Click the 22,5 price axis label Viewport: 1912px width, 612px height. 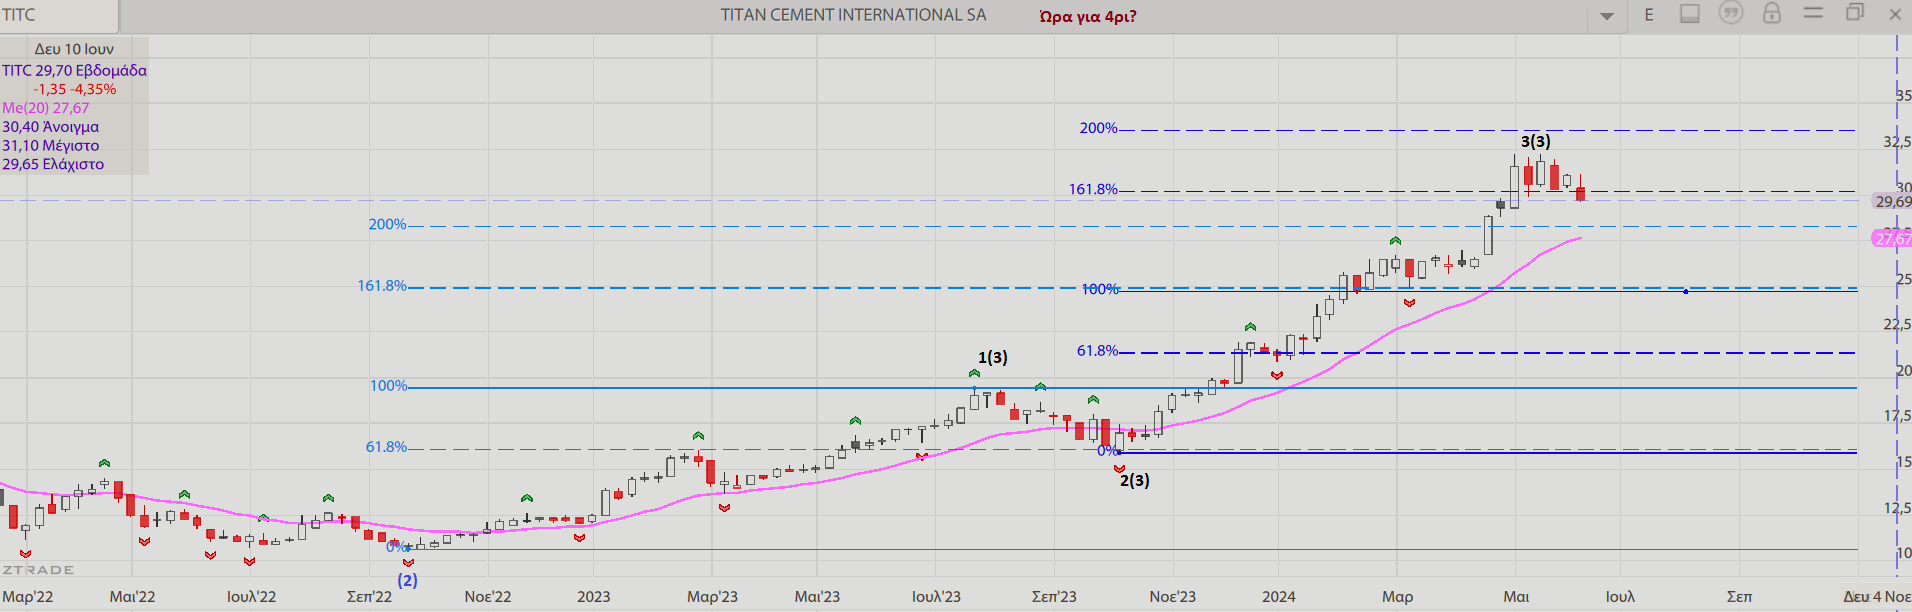(1897, 324)
